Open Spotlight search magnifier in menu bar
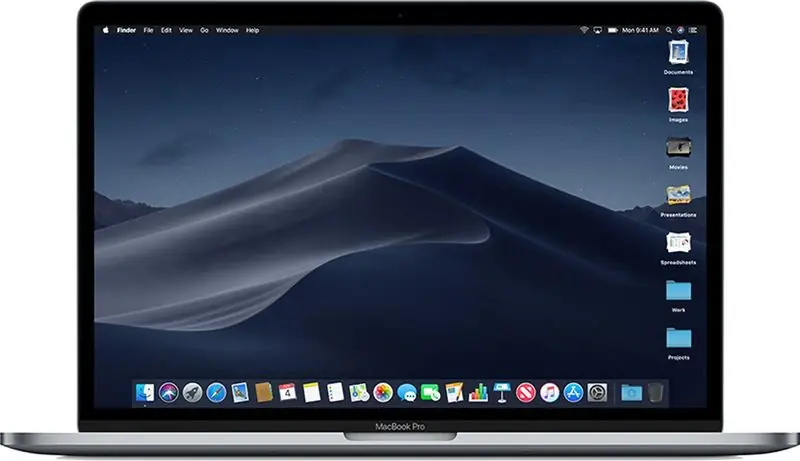Image resolution: width=800 pixels, height=461 pixels. click(668, 30)
